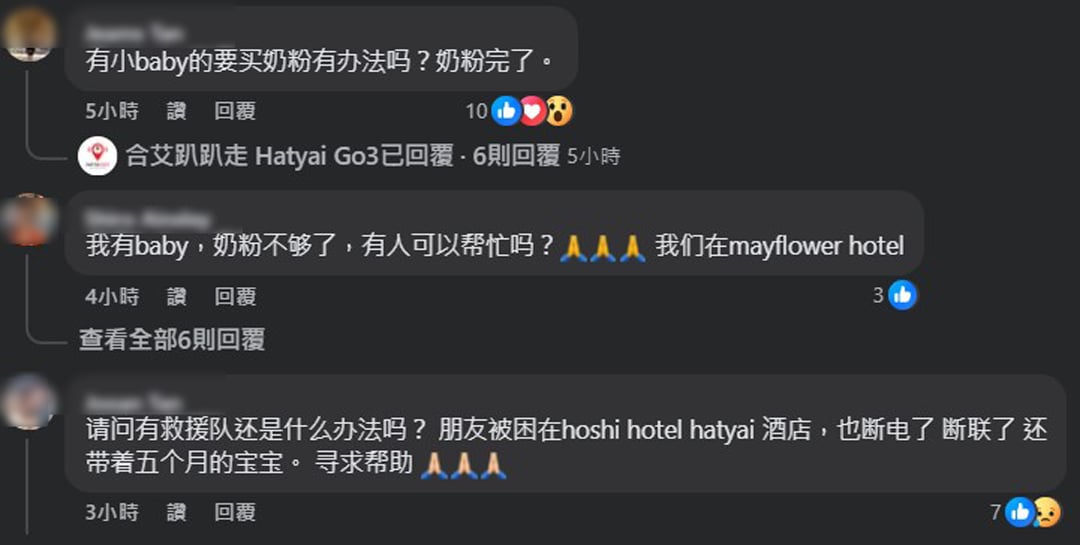
Task: Click the sad reaction emoji on hoshi comment
Action: click(1047, 512)
